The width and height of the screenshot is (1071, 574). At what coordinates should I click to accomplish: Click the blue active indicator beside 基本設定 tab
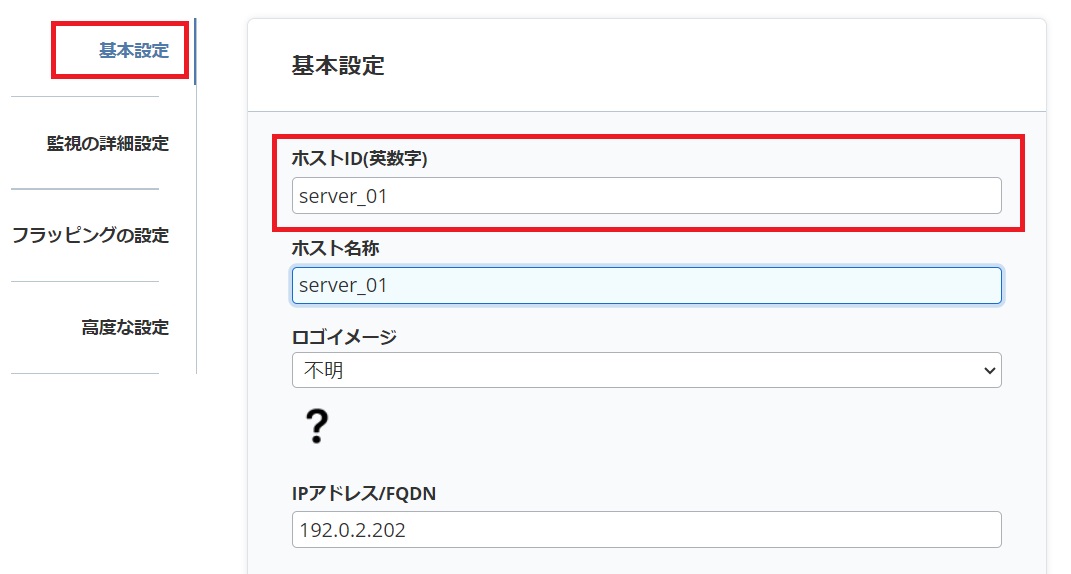(195, 51)
